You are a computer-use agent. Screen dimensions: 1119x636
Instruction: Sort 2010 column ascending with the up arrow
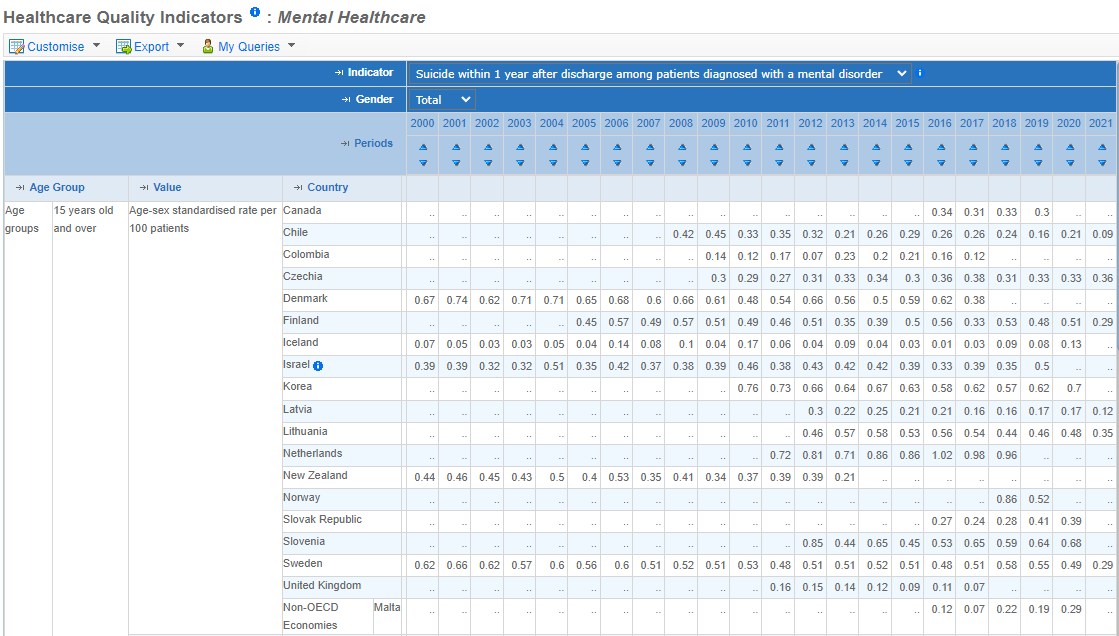click(x=746, y=147)
